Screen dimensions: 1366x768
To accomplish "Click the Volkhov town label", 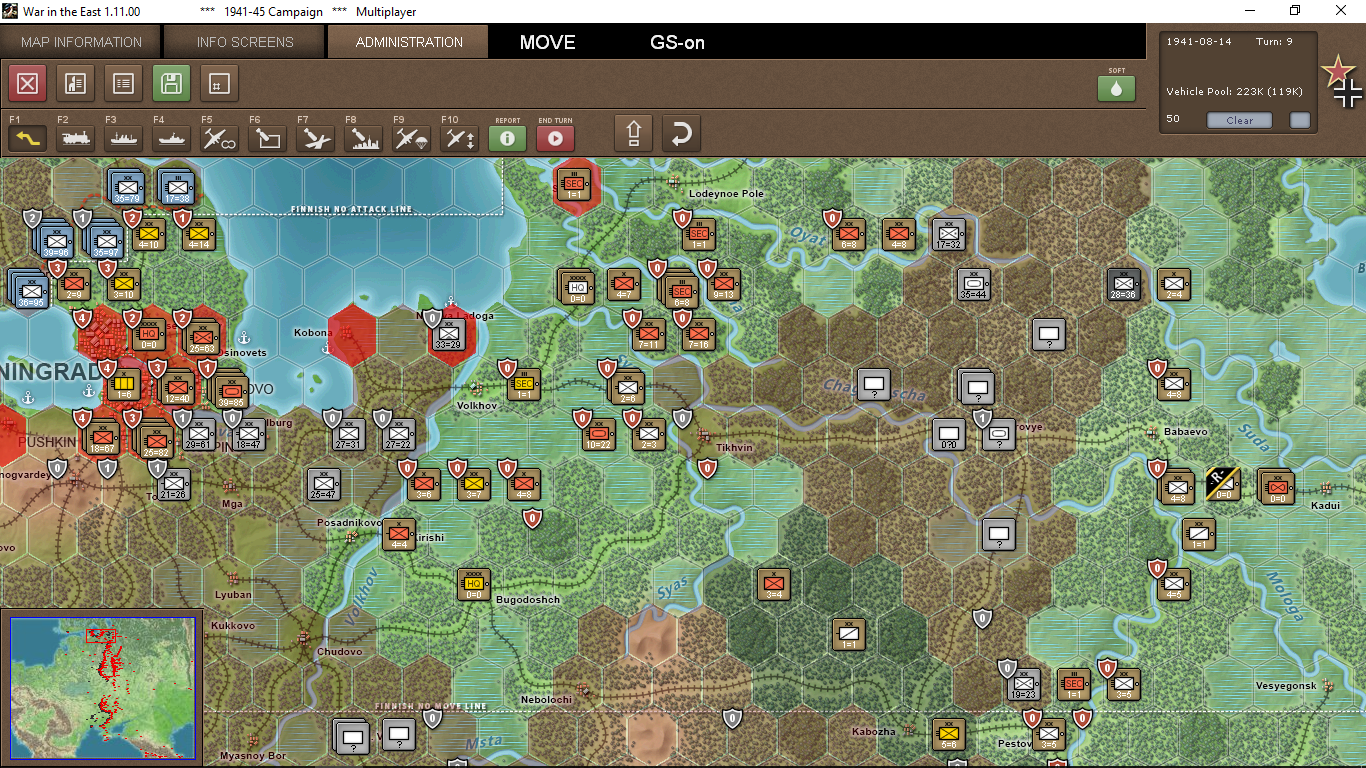I will tap(477, 406).
